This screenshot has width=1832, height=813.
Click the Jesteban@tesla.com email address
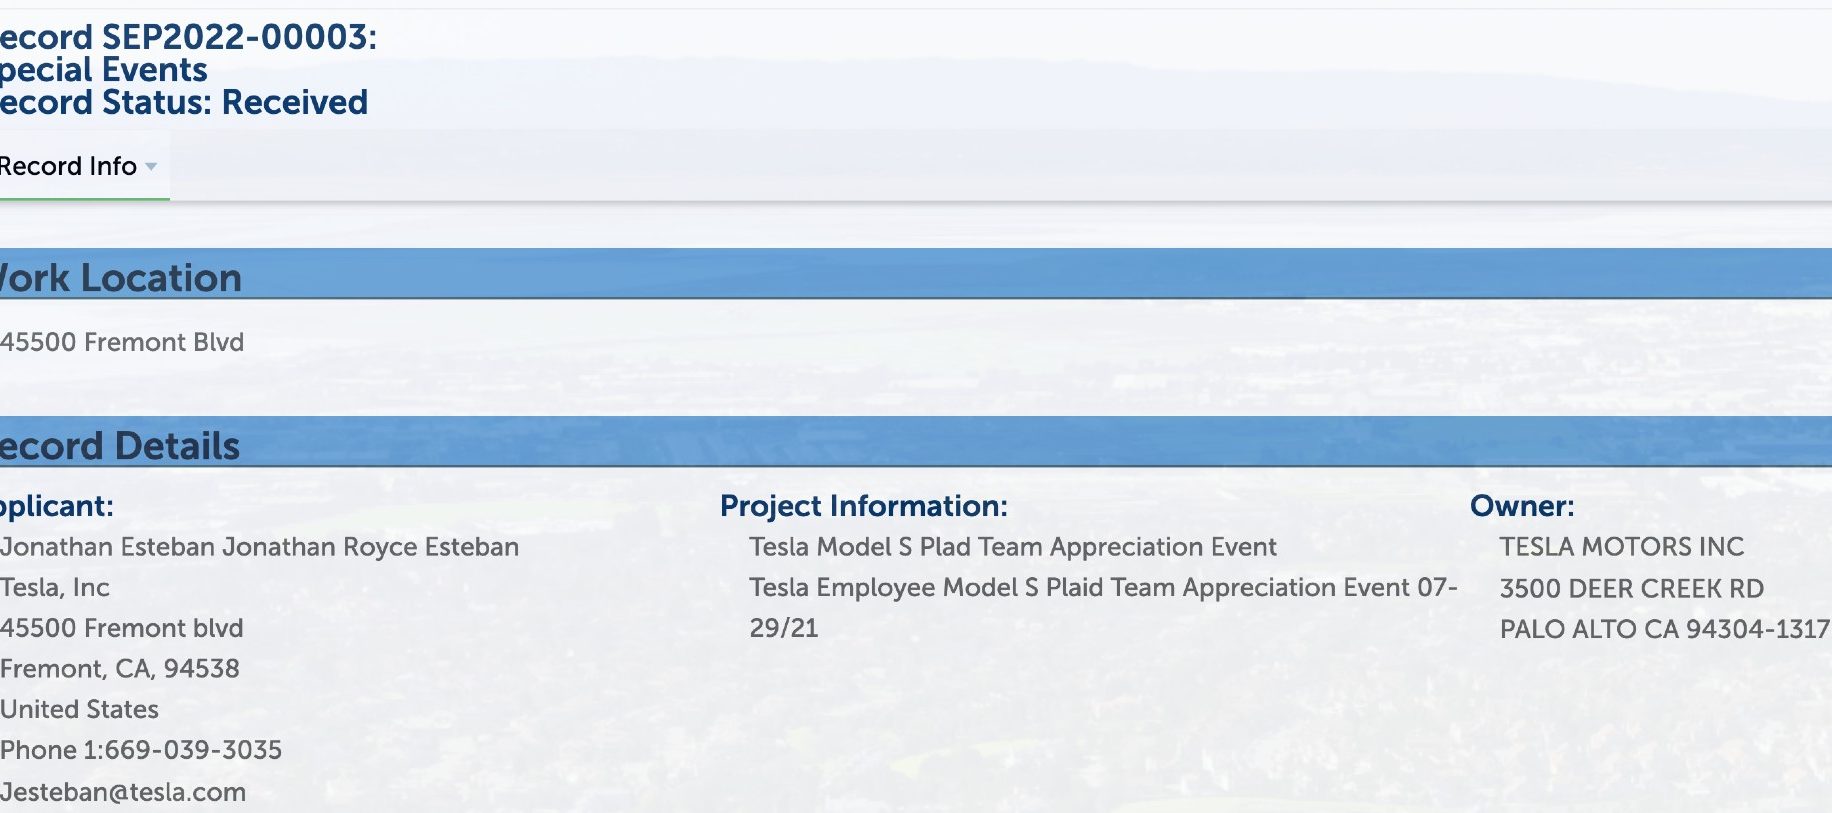(x=123, y=792)
